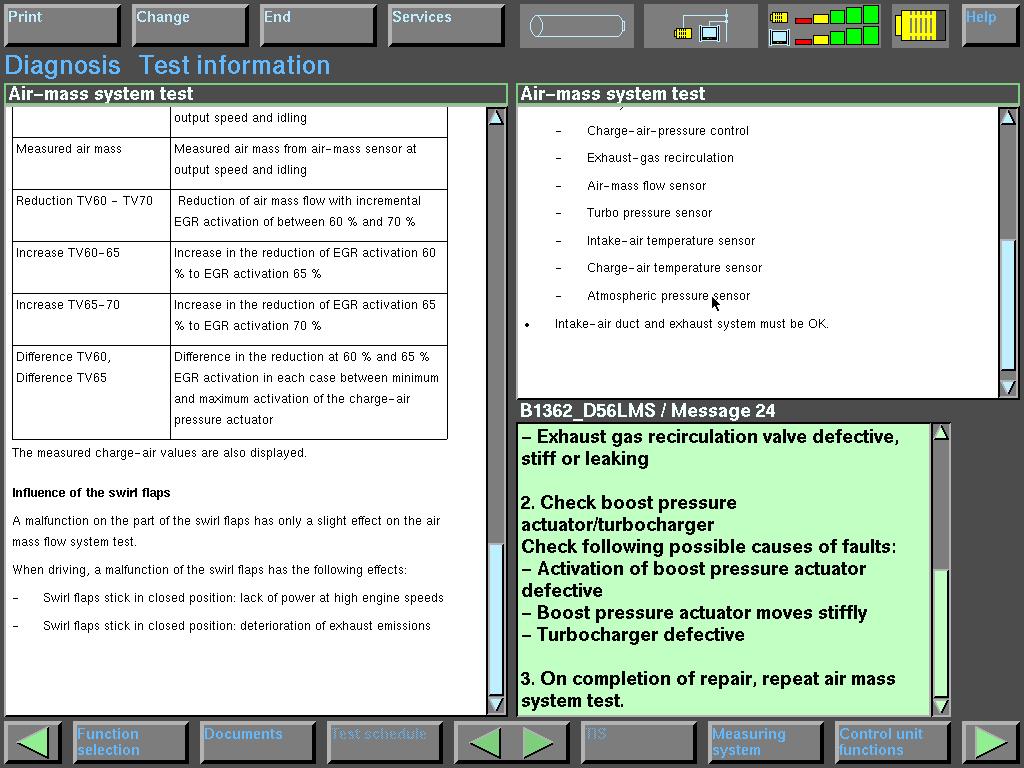The width and height of the screenshot is (1024, 768).
Task: Click the left arrow in the center bottom pager
Action: [x=485, y=742]
